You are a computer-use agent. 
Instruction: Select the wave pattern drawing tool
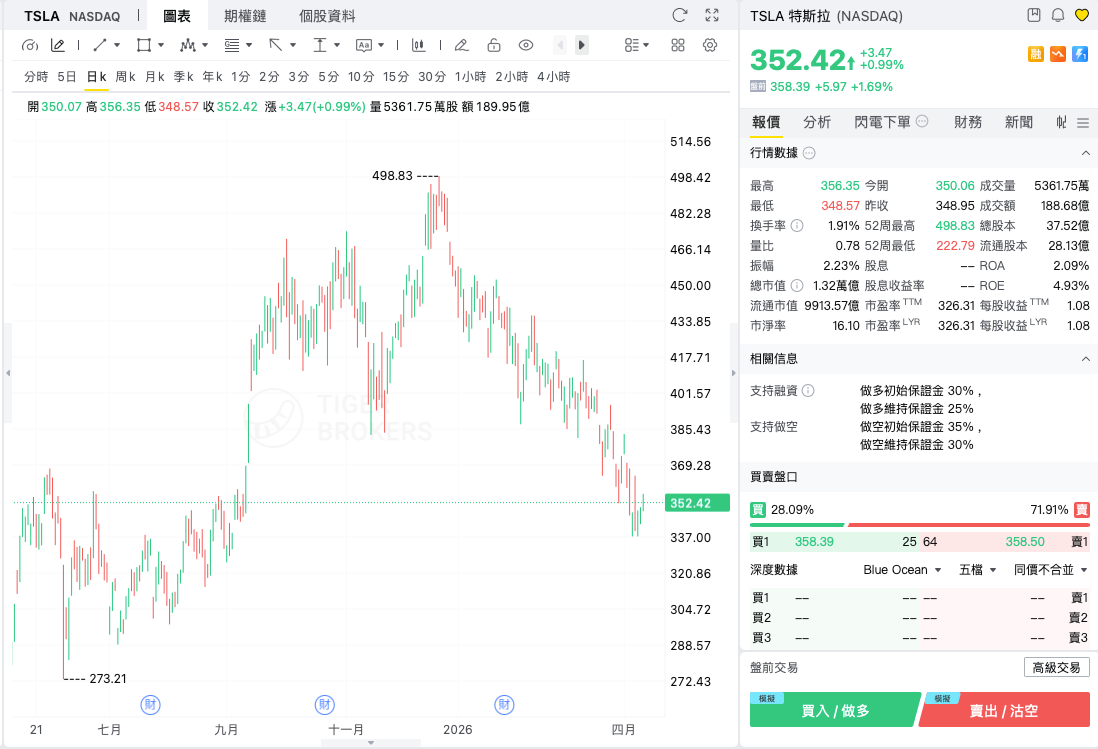pyautogui.click(x=188, y=46)
